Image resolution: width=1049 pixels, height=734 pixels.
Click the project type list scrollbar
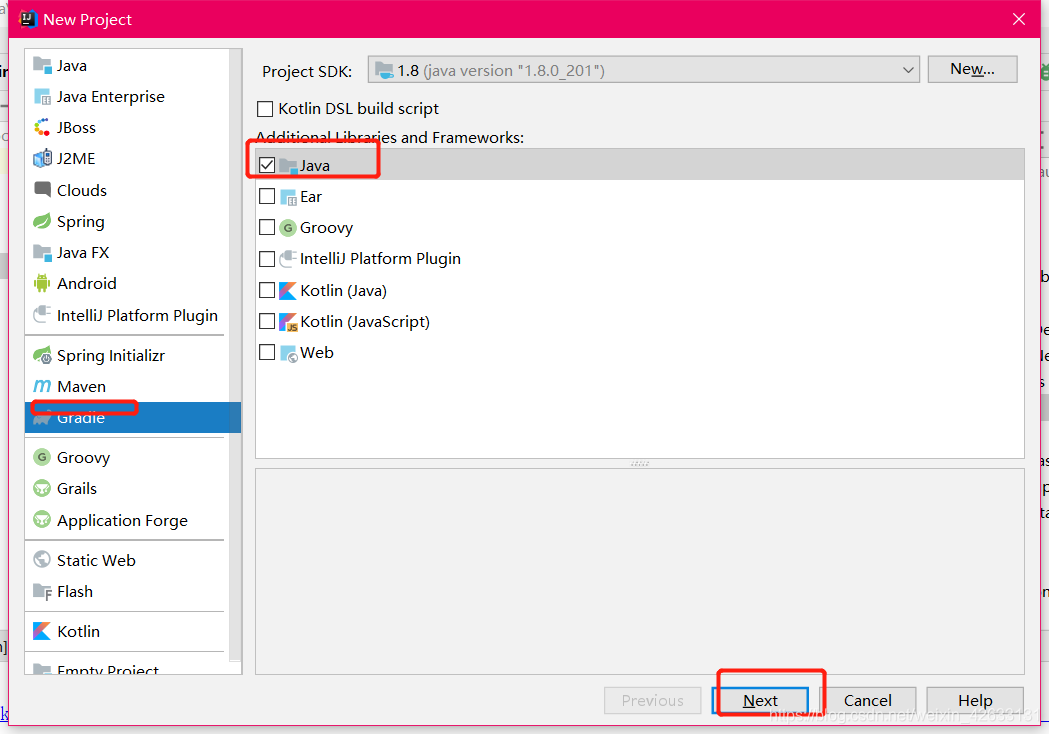tap(235, 355)
